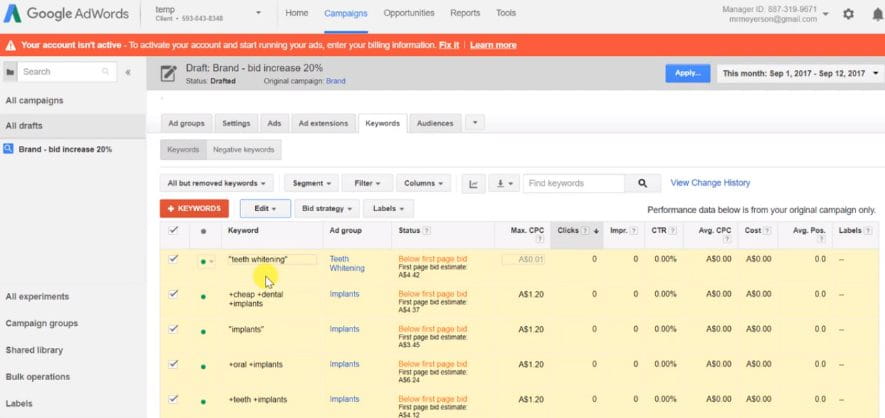This screenshot has width=885, height=418.
Task: Go to the Home menu
Action: [296, 13]
